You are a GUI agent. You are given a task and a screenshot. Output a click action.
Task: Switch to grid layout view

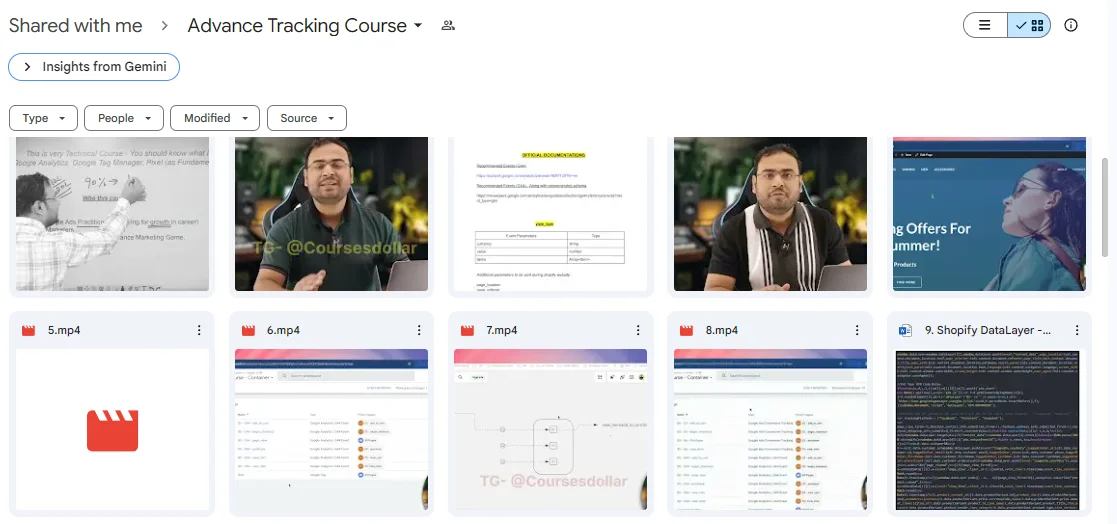click(1029, 26)
